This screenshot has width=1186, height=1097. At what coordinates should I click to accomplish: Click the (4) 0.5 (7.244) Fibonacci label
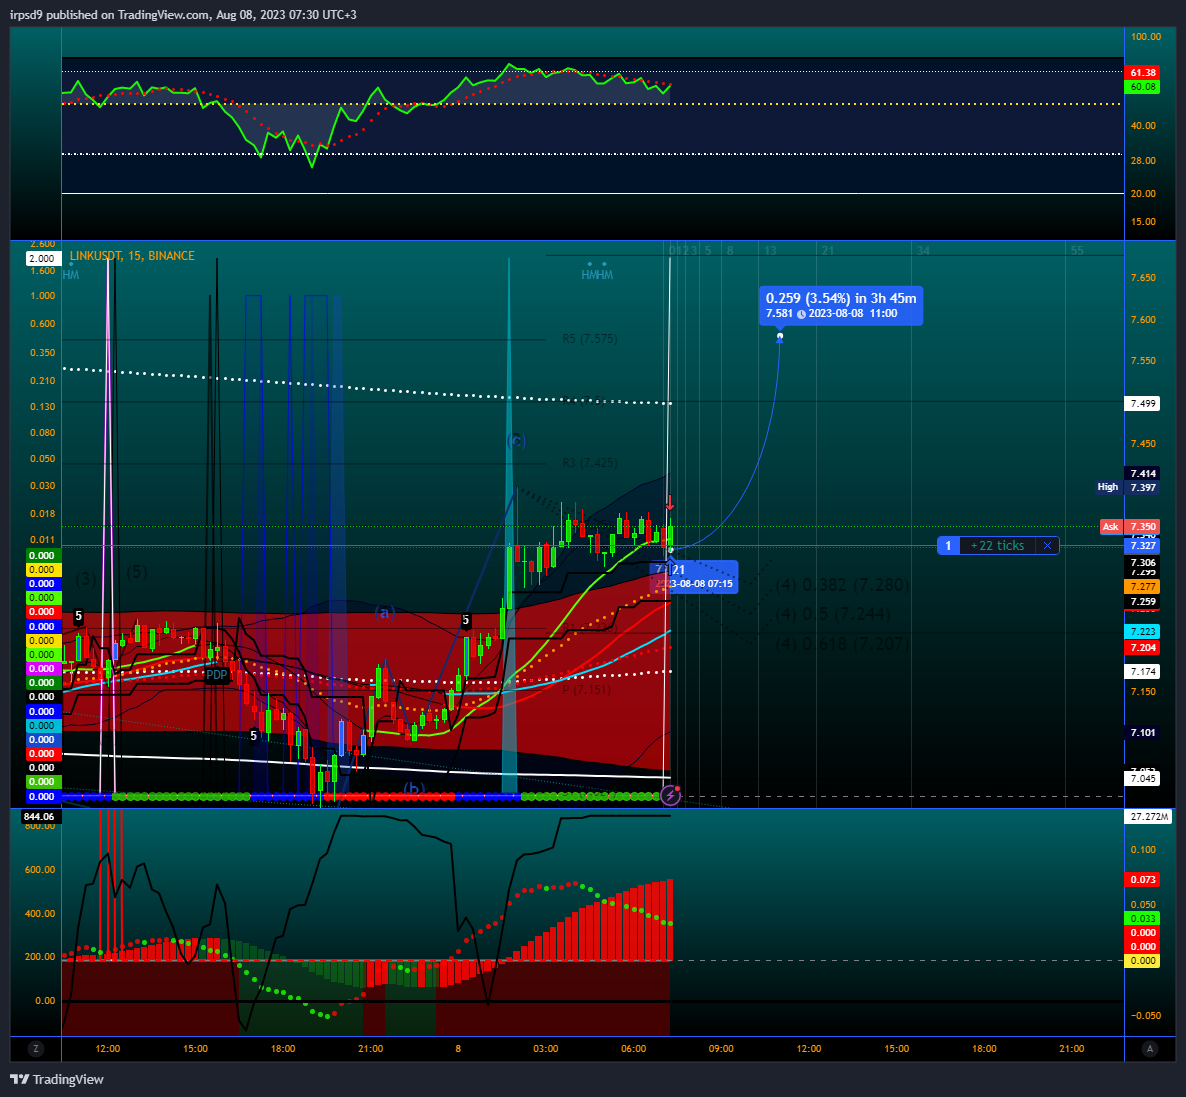click(x=833, y=614)
